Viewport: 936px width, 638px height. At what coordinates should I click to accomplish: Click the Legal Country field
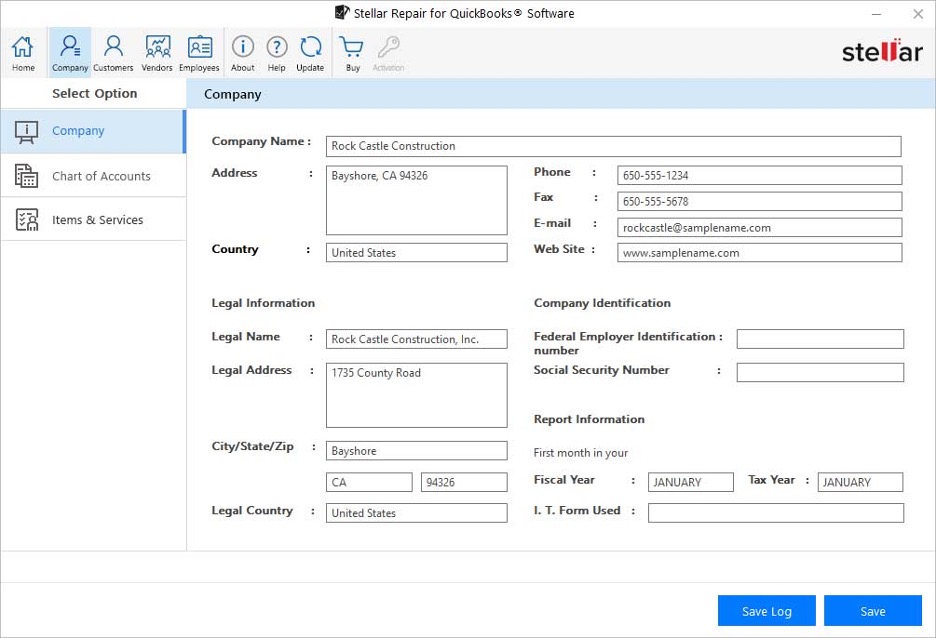pyautogui.click(x=417, y=513)
